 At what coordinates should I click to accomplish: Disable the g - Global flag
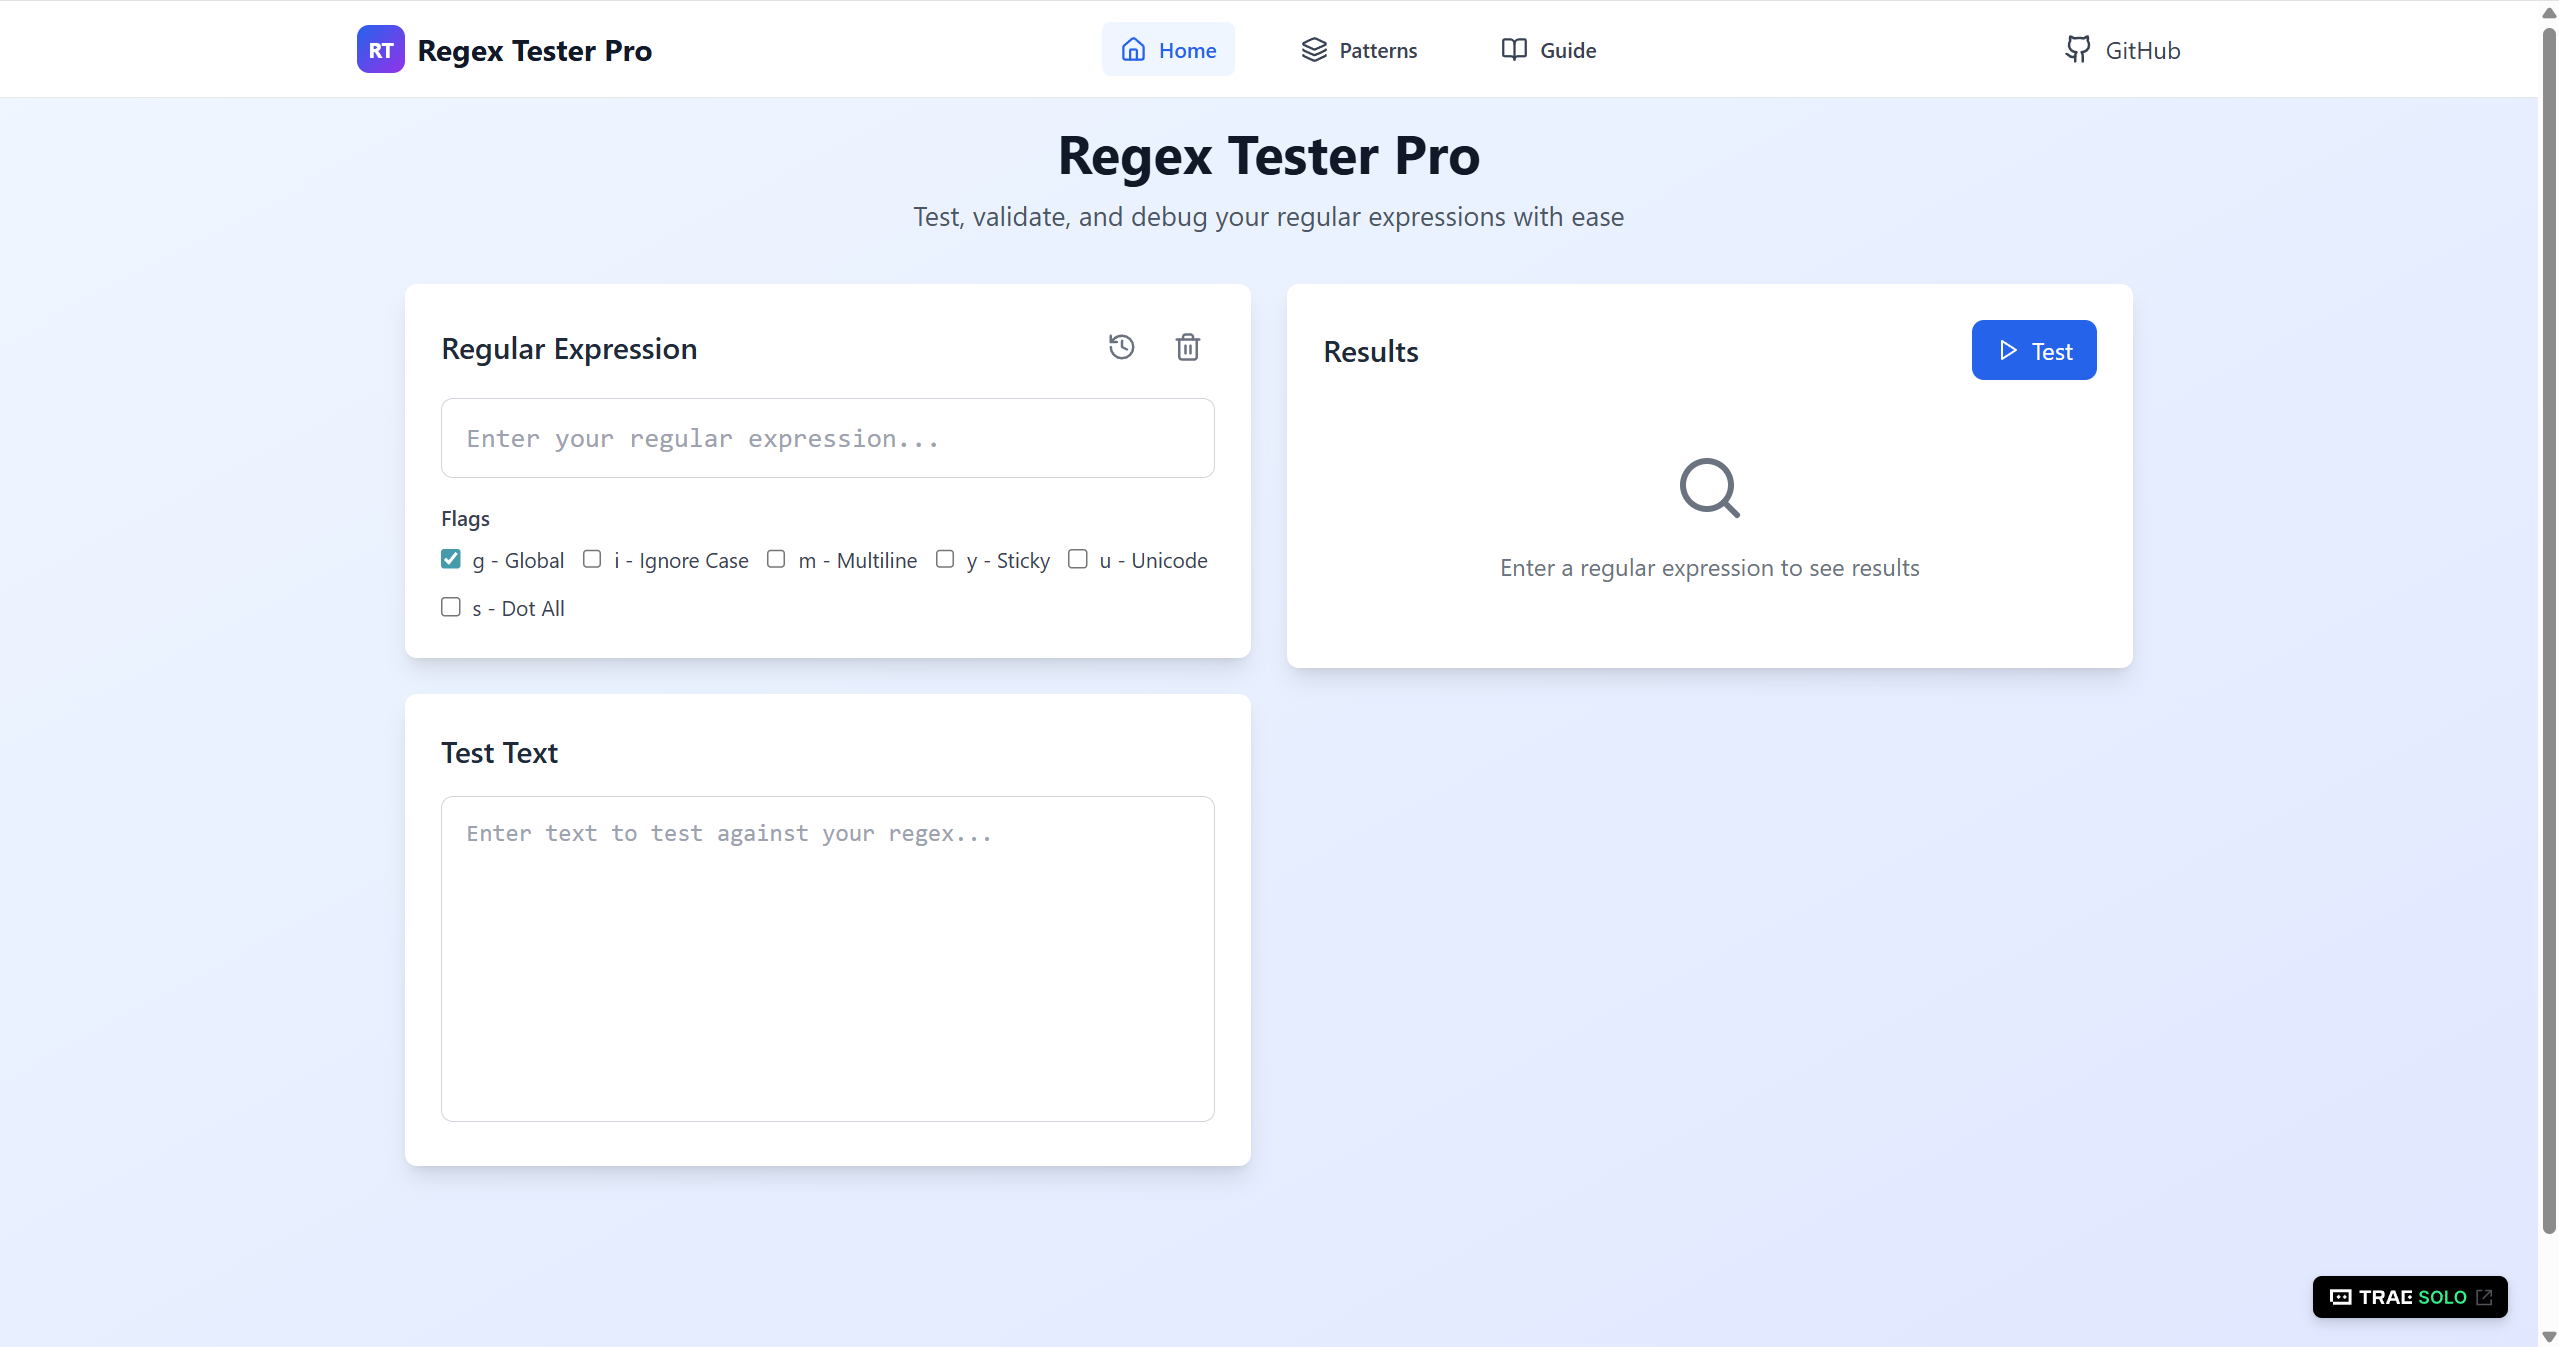pyautogui.click(x=450, y=559)
